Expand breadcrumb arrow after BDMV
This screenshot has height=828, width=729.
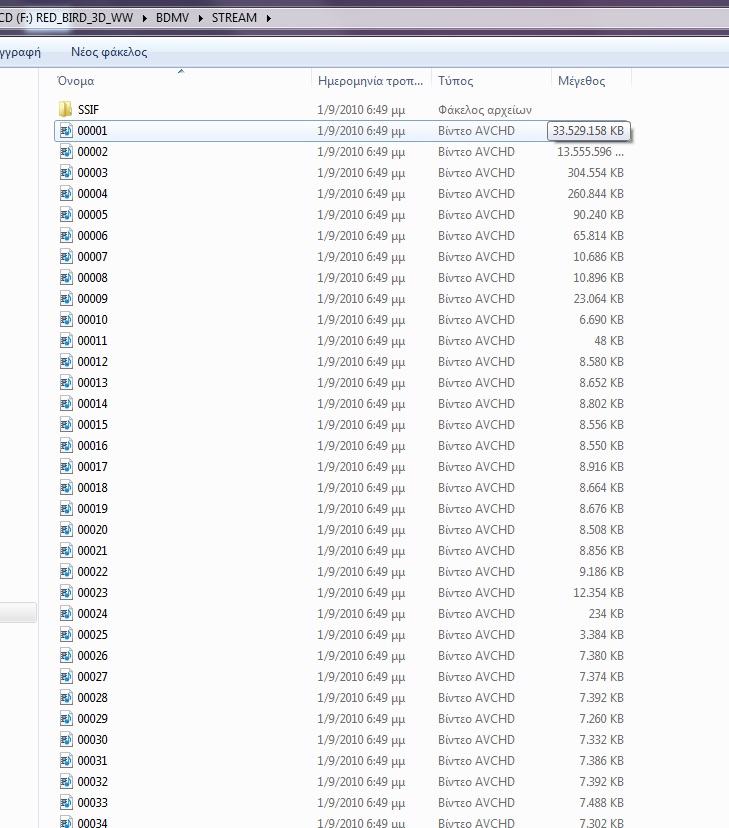[201, 18]
